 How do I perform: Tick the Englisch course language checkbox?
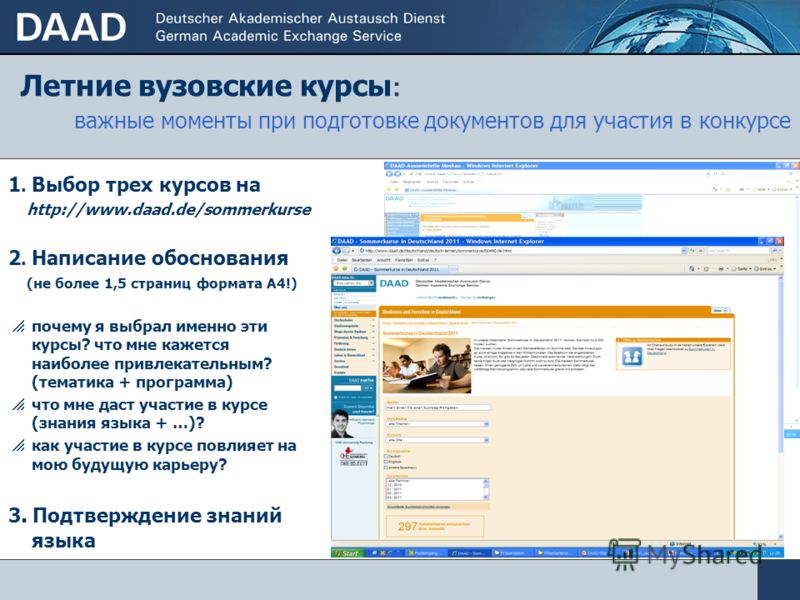pos(386,462)
